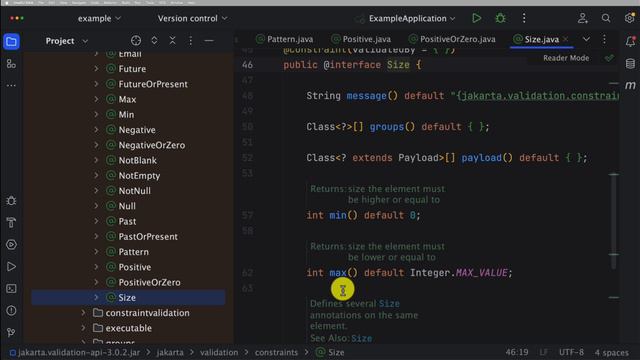Switch to Positive.java tab
The width and height of the screenshot is (640, 360).
point(361,39)
